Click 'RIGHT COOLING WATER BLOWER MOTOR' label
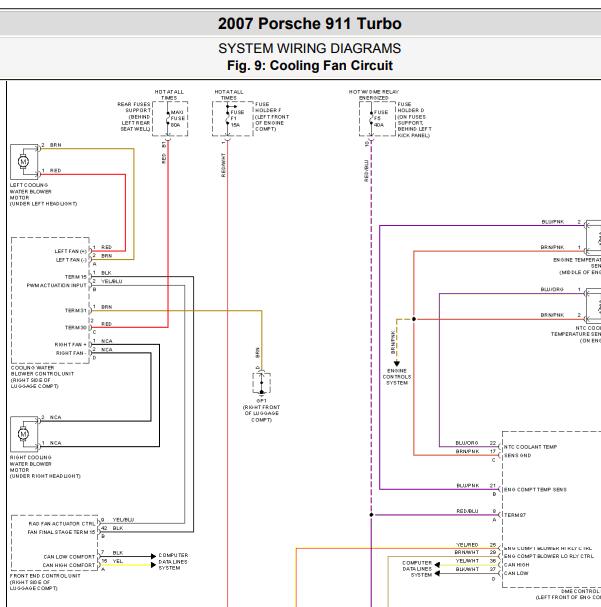This screenshot has height=607, width=601. [x=45, y=467]
